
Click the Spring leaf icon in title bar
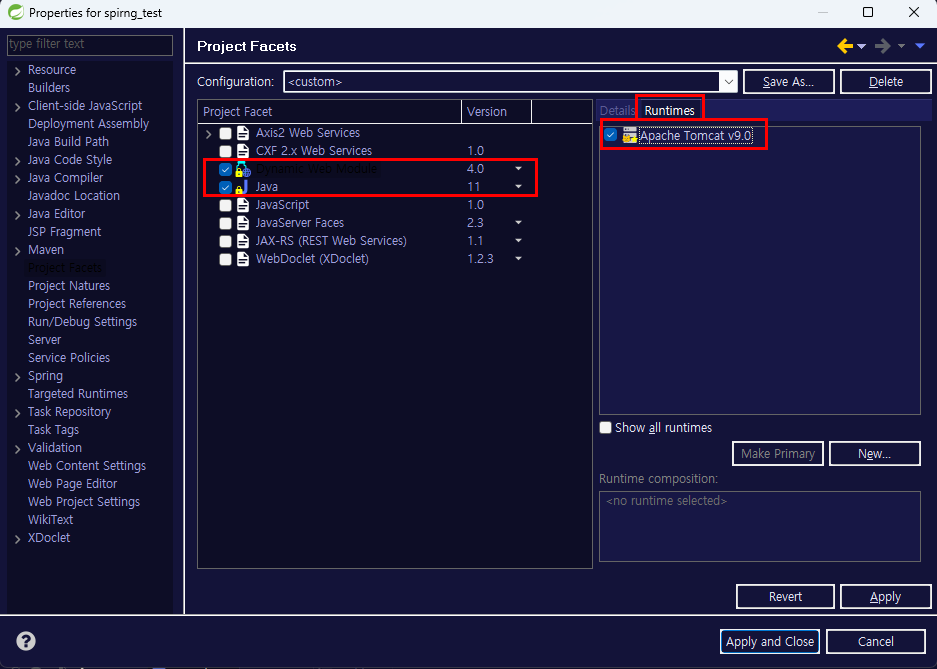[x=16, y=12]
